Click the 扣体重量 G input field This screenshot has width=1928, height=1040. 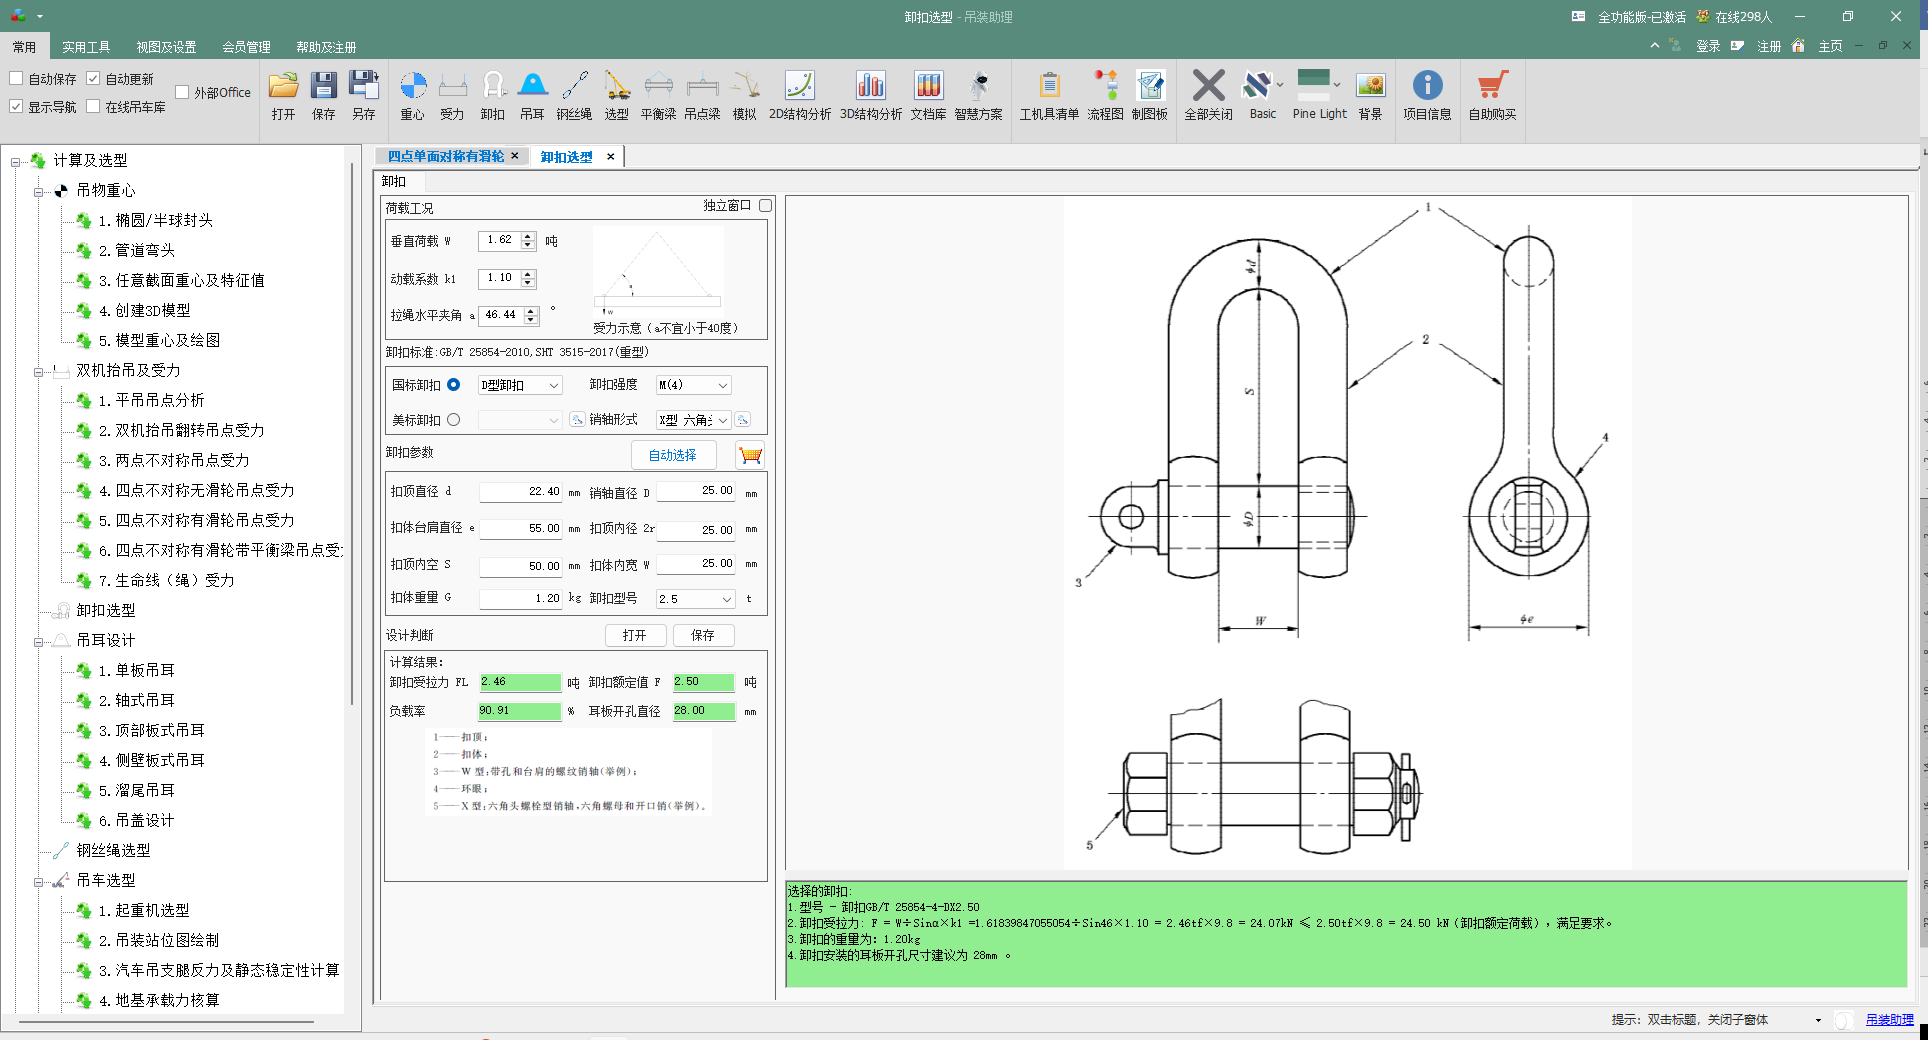(521, 599)
